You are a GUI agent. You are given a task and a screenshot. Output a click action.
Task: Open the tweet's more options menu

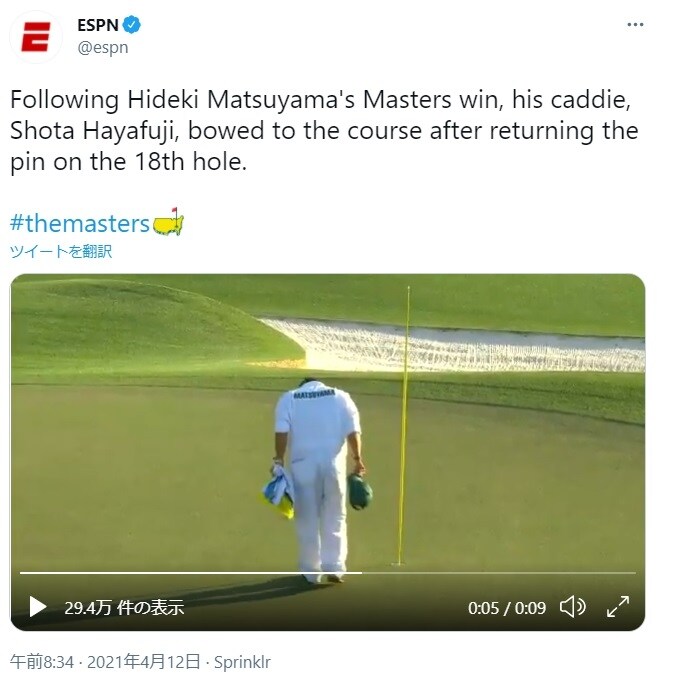tap(634, 25)
